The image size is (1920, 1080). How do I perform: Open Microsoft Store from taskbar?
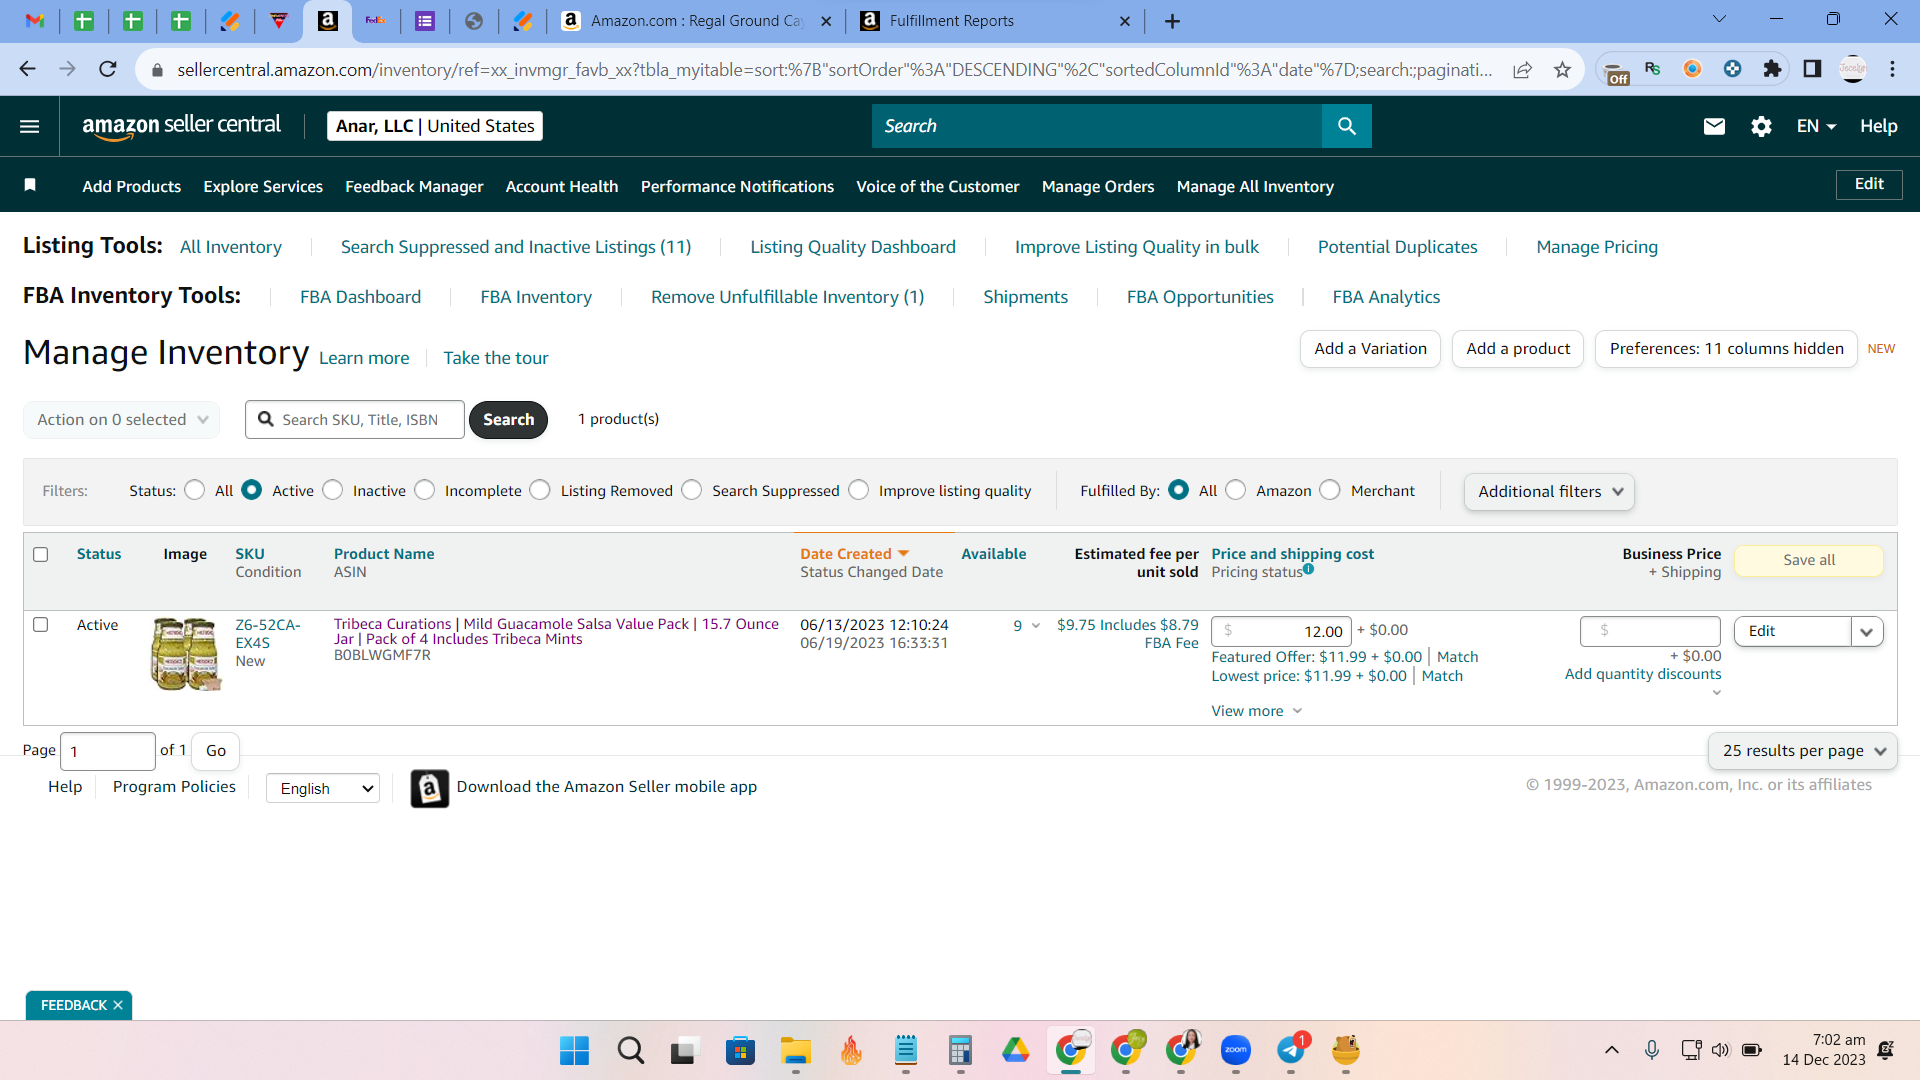[x=740, y=1050]
